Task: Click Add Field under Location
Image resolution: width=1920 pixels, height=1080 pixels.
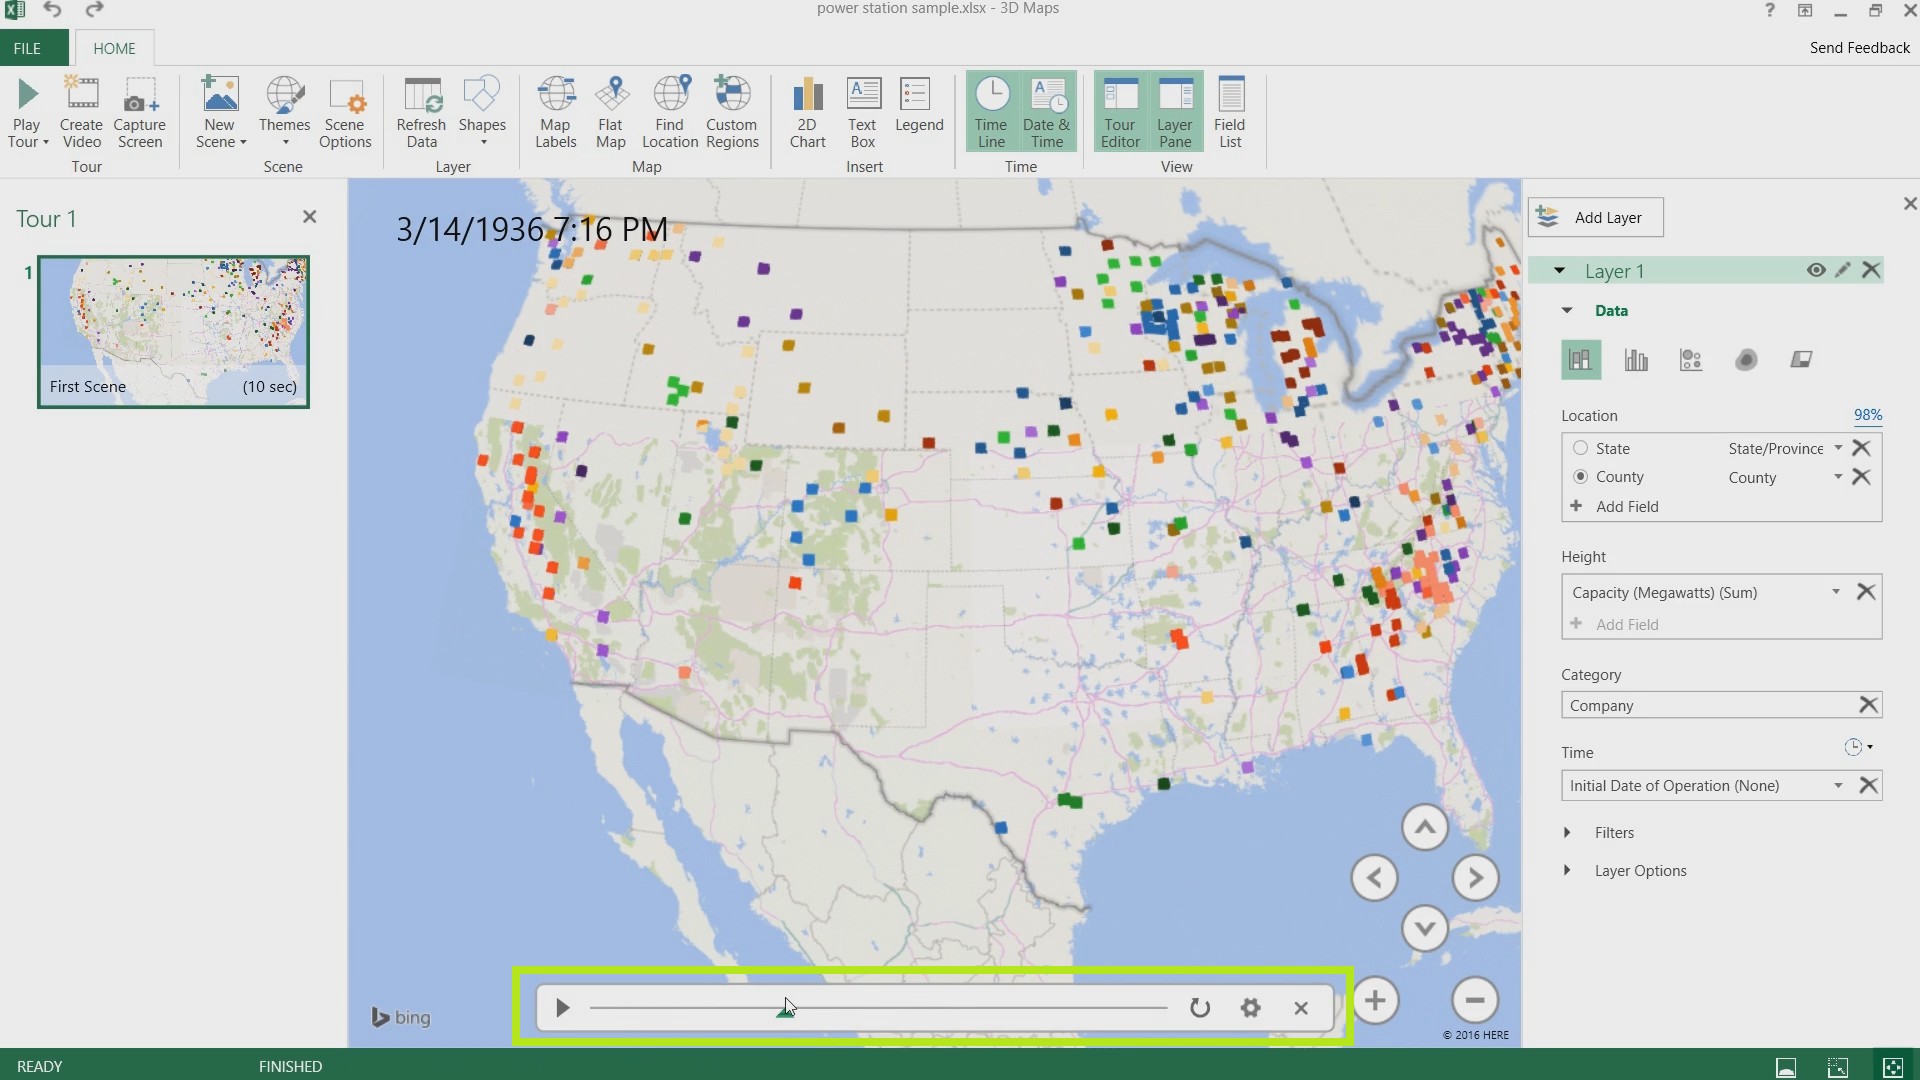Action: [x=1626, y=506]
